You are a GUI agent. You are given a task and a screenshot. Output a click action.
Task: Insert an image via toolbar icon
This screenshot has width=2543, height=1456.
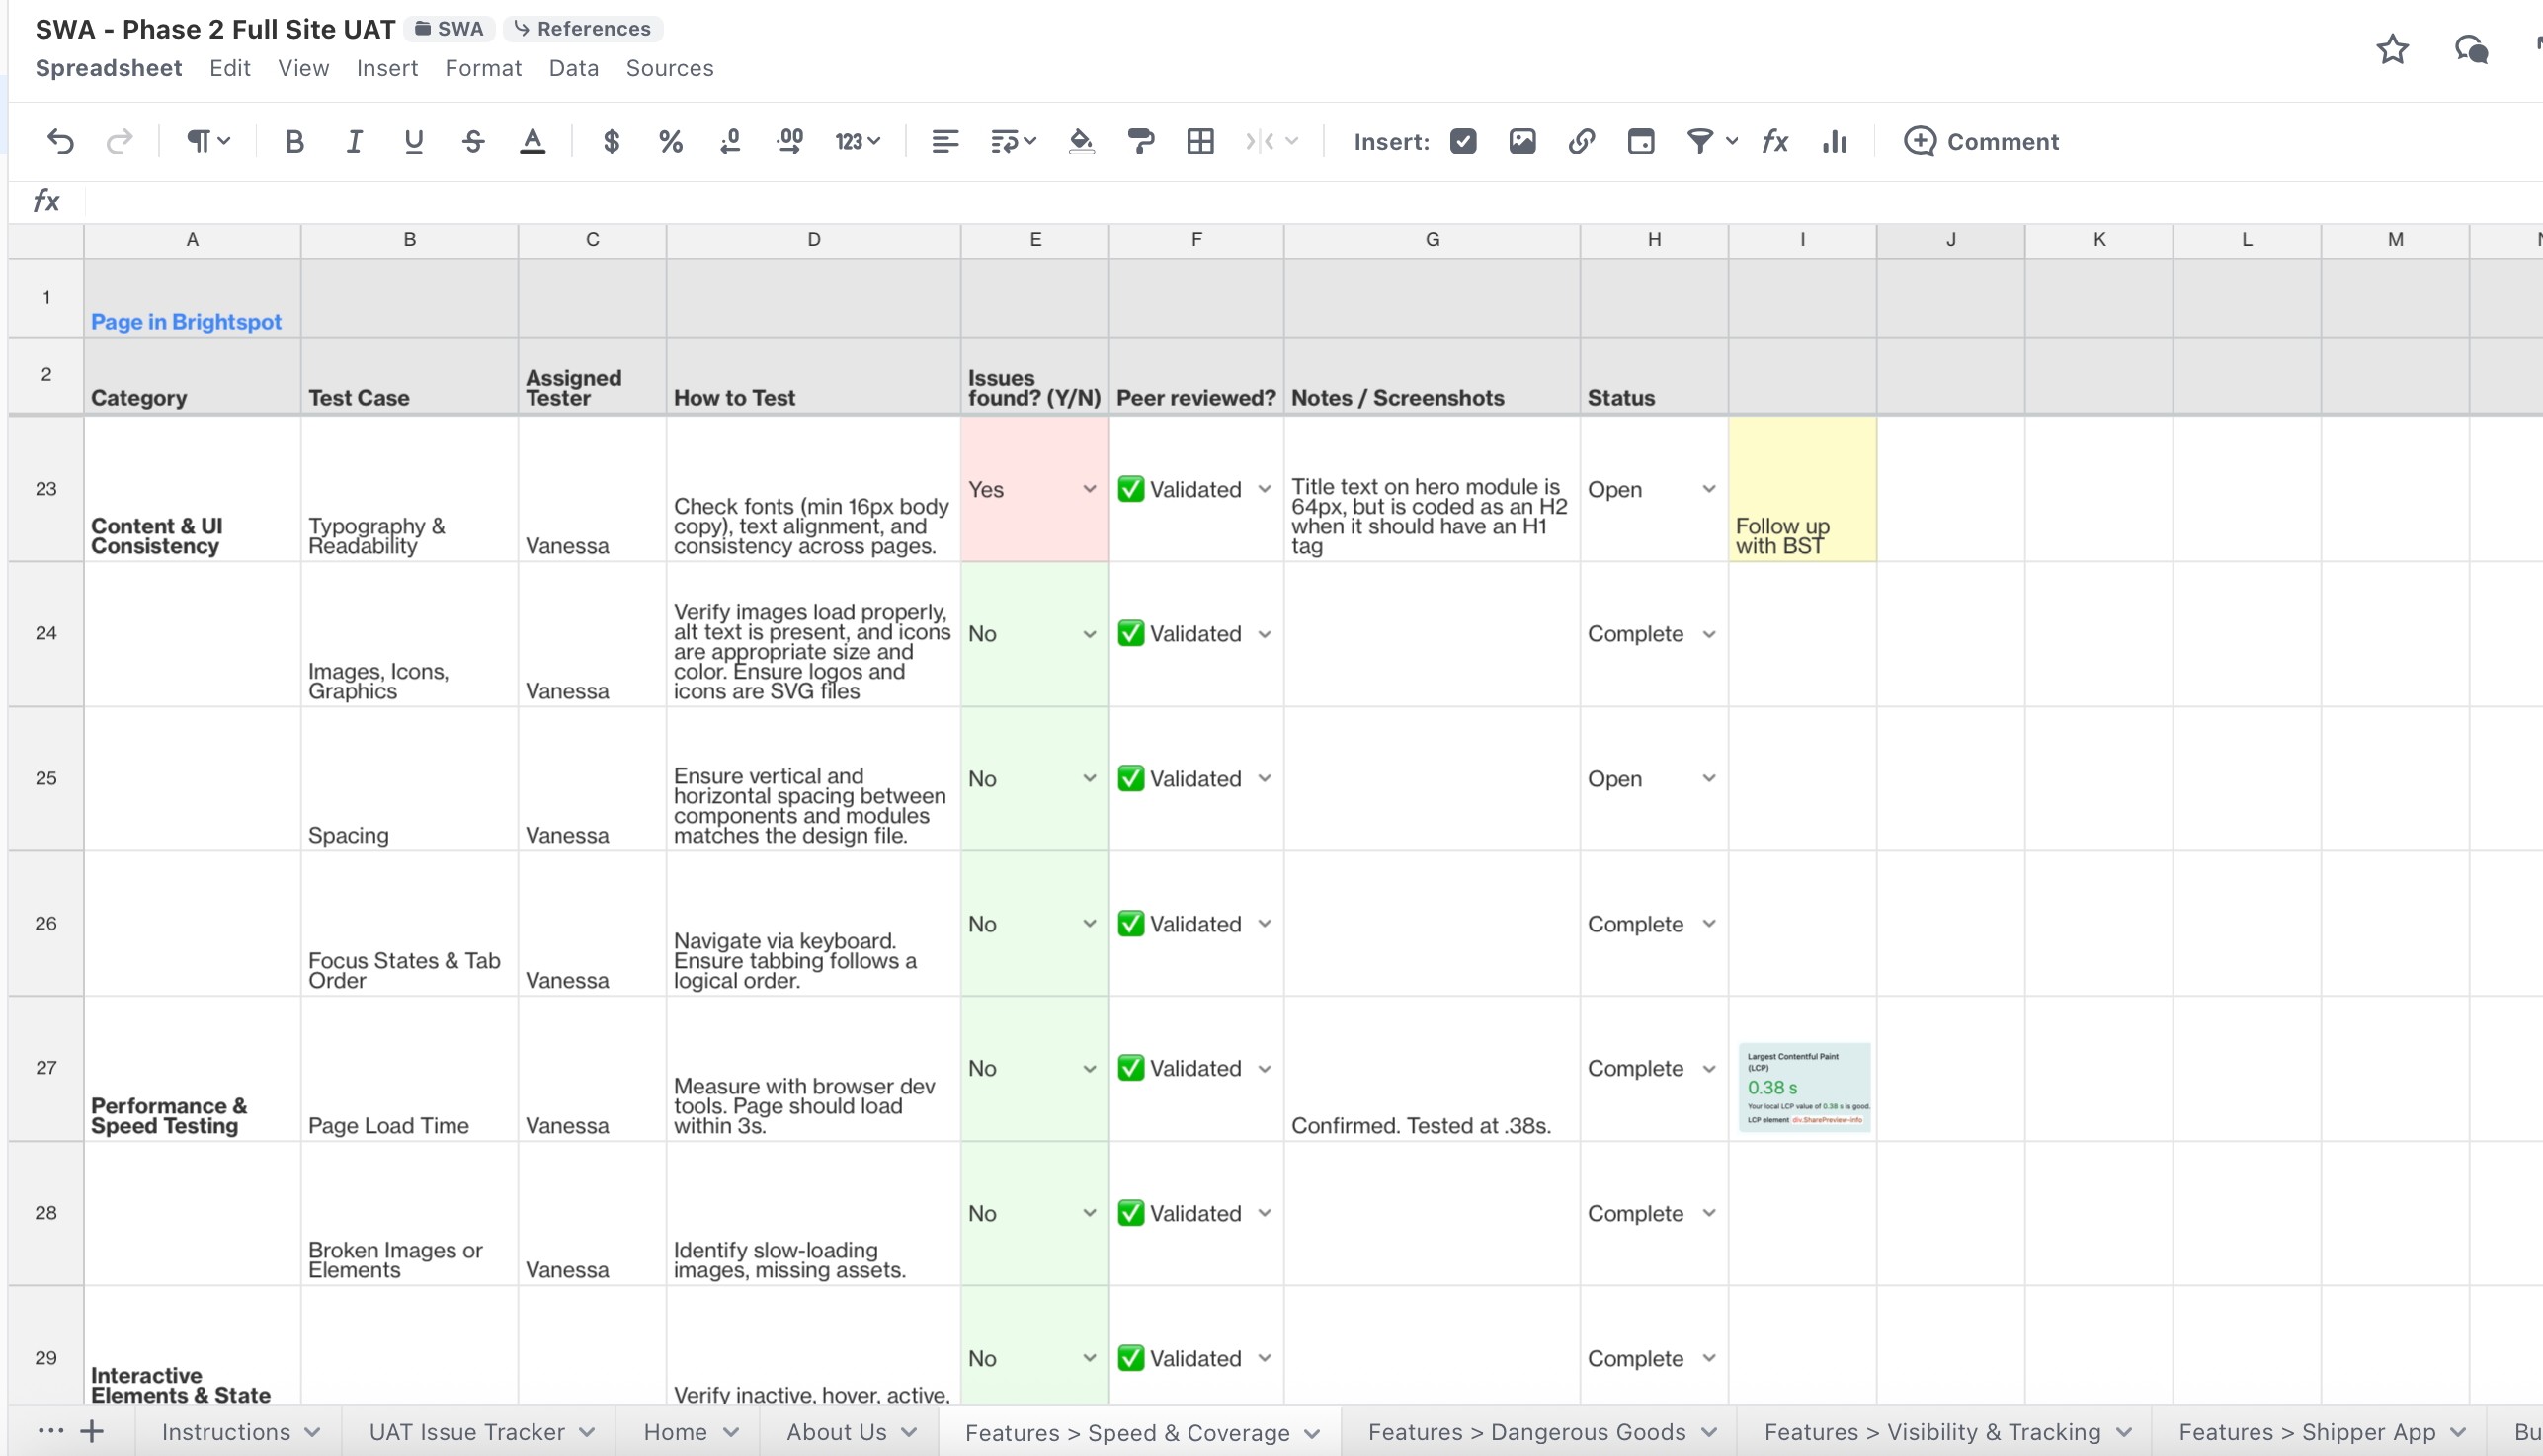(1522, 142)
